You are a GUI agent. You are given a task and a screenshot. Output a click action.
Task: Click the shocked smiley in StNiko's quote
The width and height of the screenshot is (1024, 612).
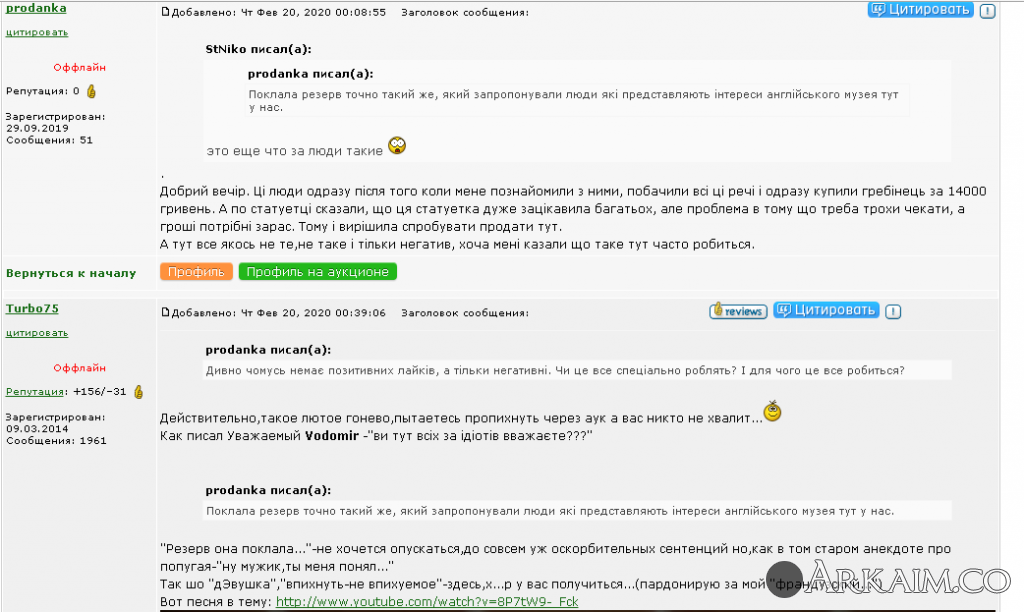tap(397, 145)
